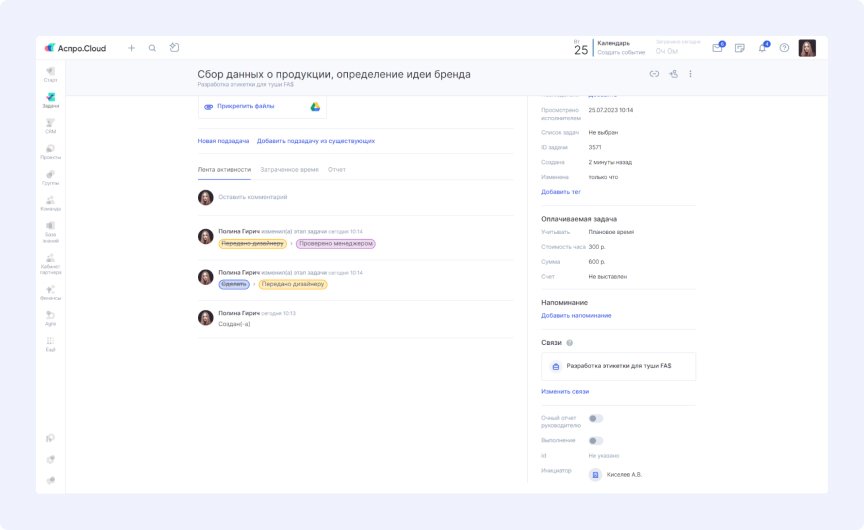Open task three-dot options menu
The height and width of the screenshot is (530, 864).
click(690, 74)
